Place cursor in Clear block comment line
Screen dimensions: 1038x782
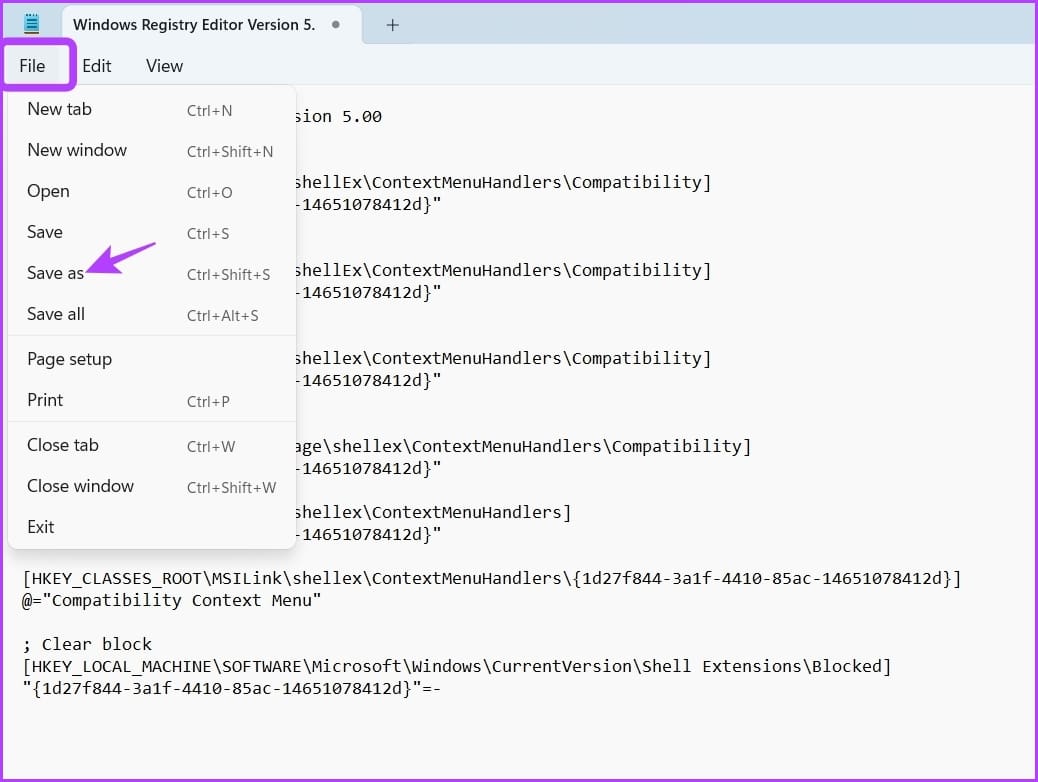pos(87,644)
